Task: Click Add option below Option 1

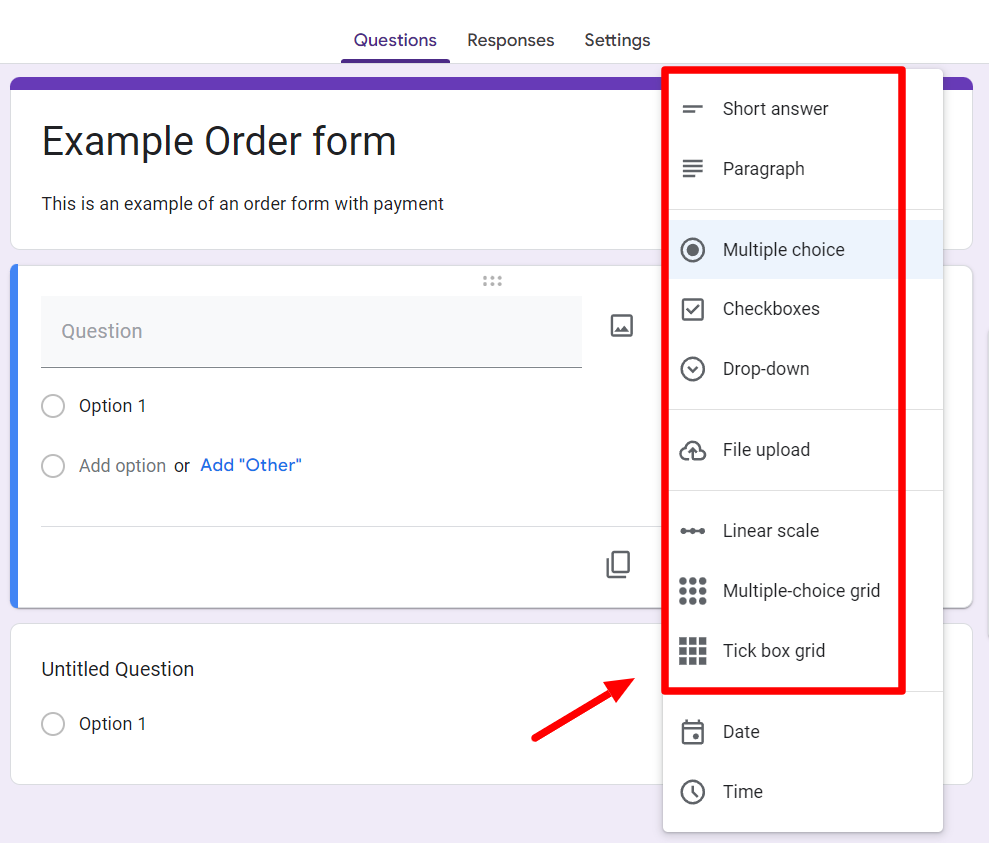Action: click(122, 465)
